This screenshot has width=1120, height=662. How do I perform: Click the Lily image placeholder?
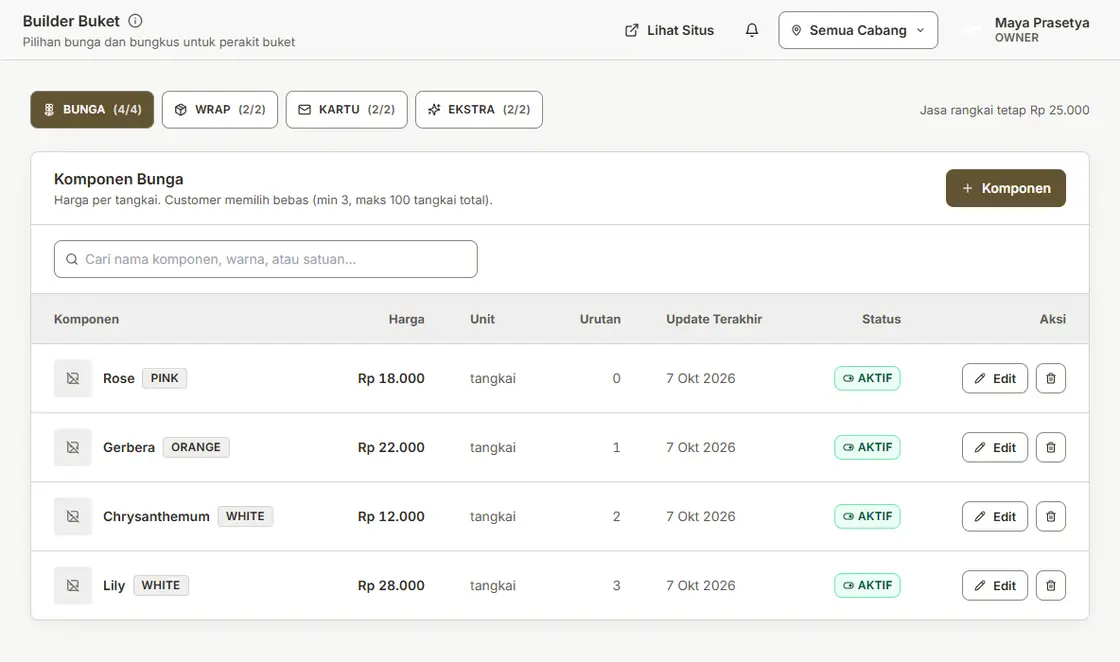click(x=73, y=586)
